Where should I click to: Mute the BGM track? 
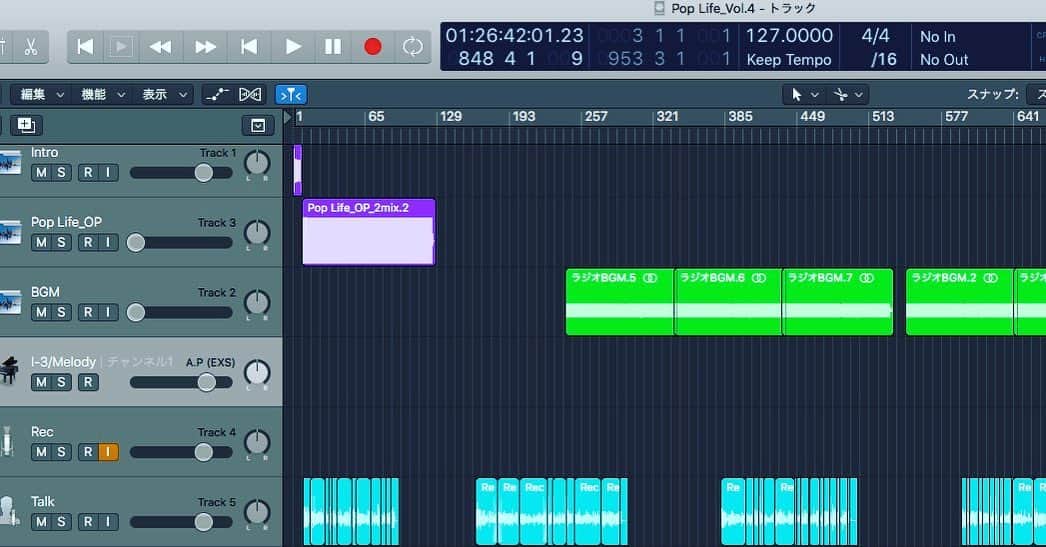point(41,312)
